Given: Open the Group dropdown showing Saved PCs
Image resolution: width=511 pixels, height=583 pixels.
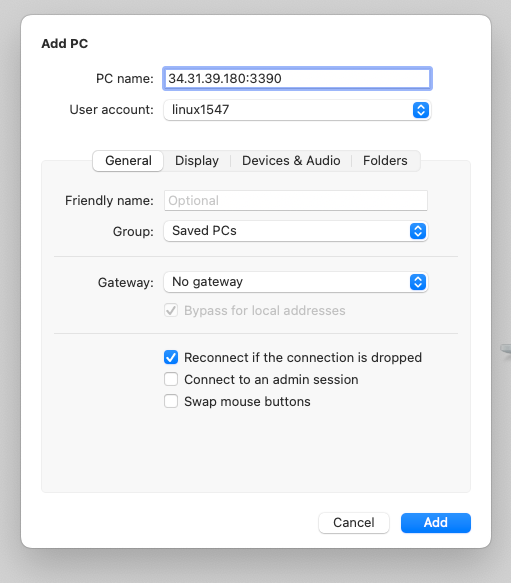Looking at the screenshot, I should (296, 231).
